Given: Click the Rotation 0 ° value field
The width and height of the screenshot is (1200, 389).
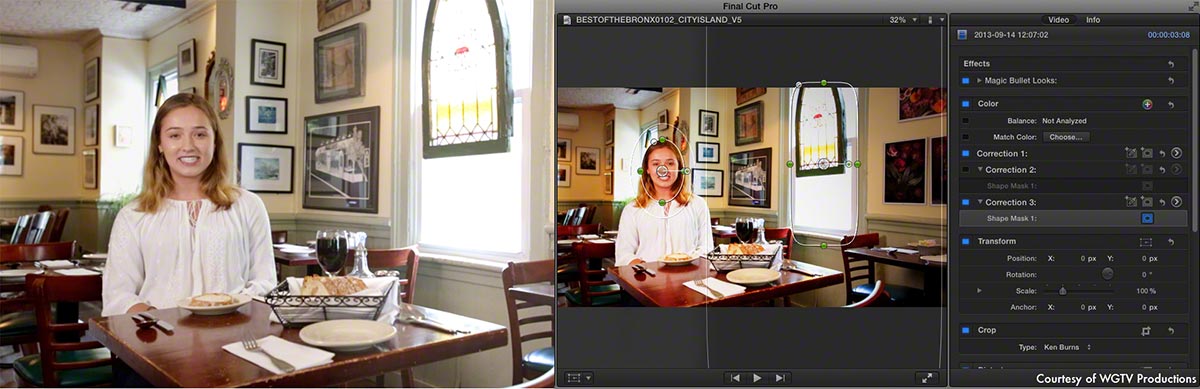Looking at the screenshot, I should tap(1147, 274).
